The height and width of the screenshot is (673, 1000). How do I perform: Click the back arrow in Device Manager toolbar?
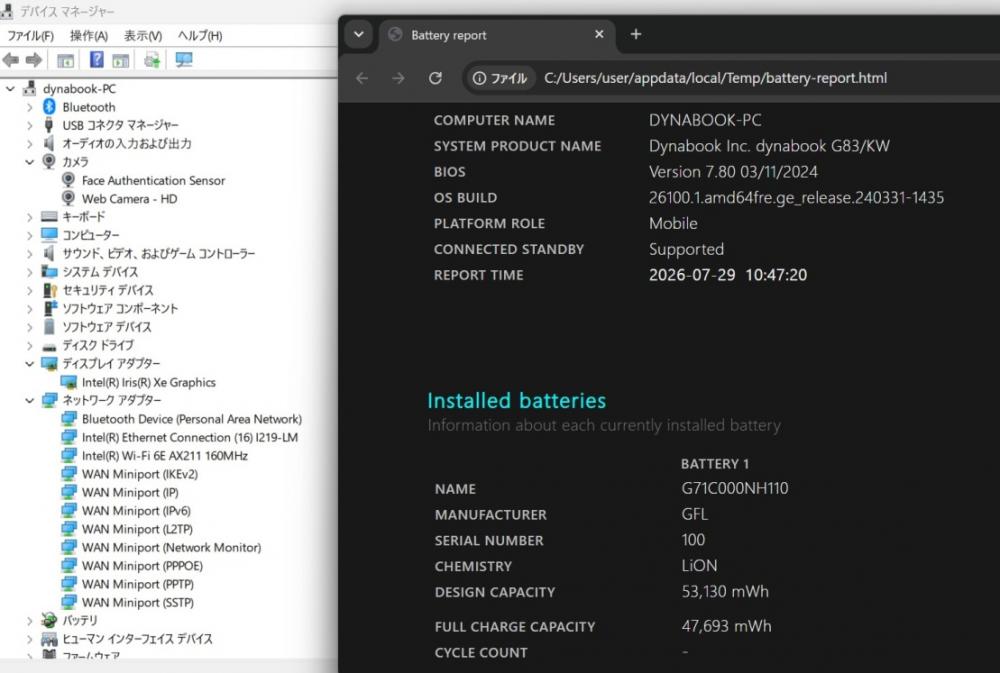point(11,61)
